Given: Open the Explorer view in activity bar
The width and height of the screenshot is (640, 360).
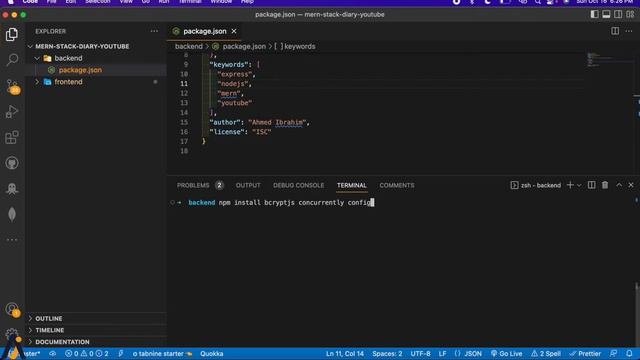Looking at the screenshot, I should (x=12, y=35).
